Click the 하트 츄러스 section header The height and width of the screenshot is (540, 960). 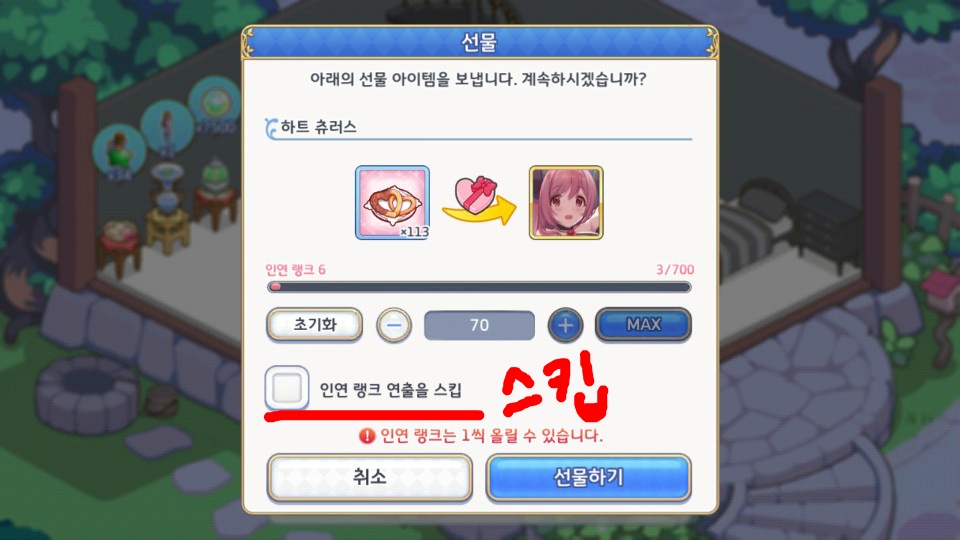tap(318, 127)
